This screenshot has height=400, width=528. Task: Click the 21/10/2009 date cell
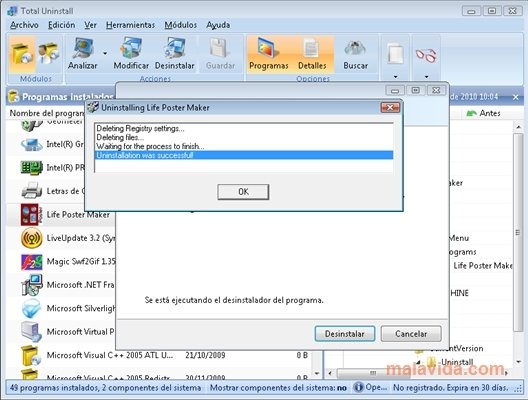[x=205, y=355]
